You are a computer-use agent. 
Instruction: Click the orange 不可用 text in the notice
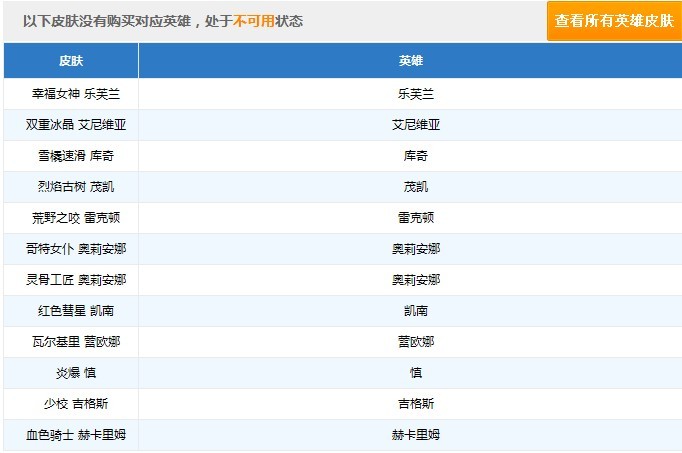(254, 21)
